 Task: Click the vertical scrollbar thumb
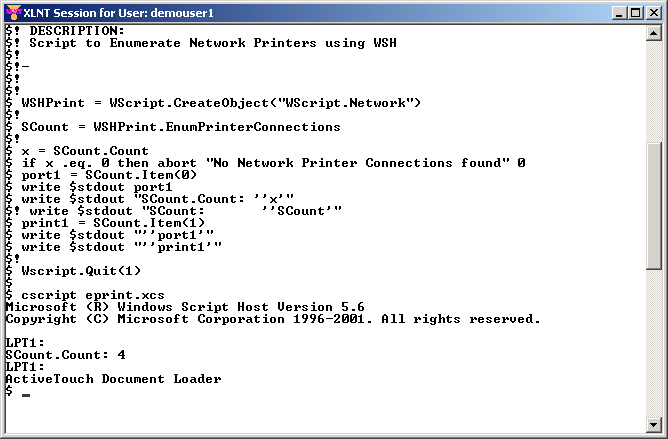tap(654, 206)
